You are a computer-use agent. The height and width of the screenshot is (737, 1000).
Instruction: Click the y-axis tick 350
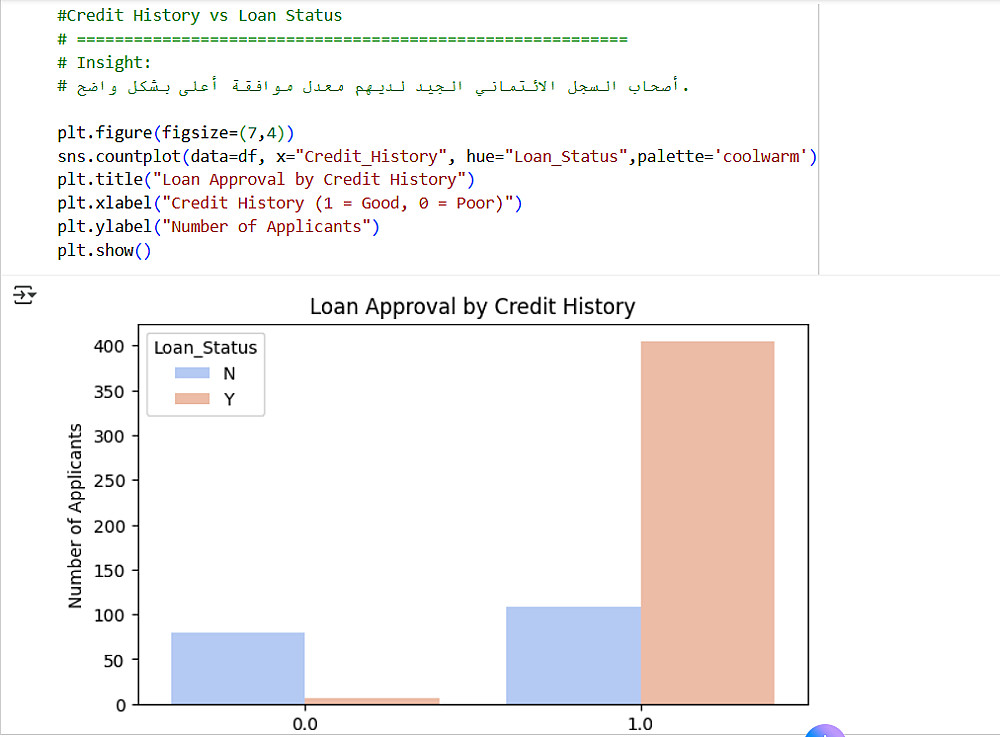pyautogui.click(x=109, y=391)
